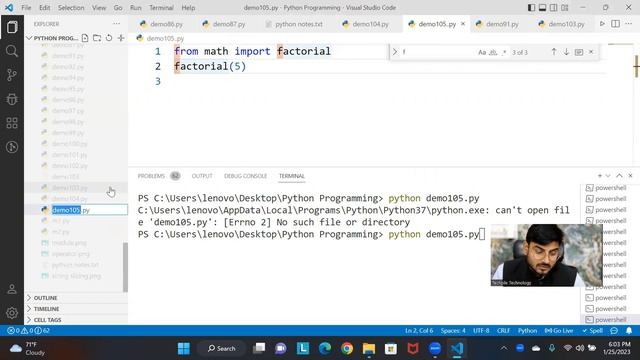Toggle primary side bar layout icon
This screenshot has width=640, height=360.
(x=531, y=8)
